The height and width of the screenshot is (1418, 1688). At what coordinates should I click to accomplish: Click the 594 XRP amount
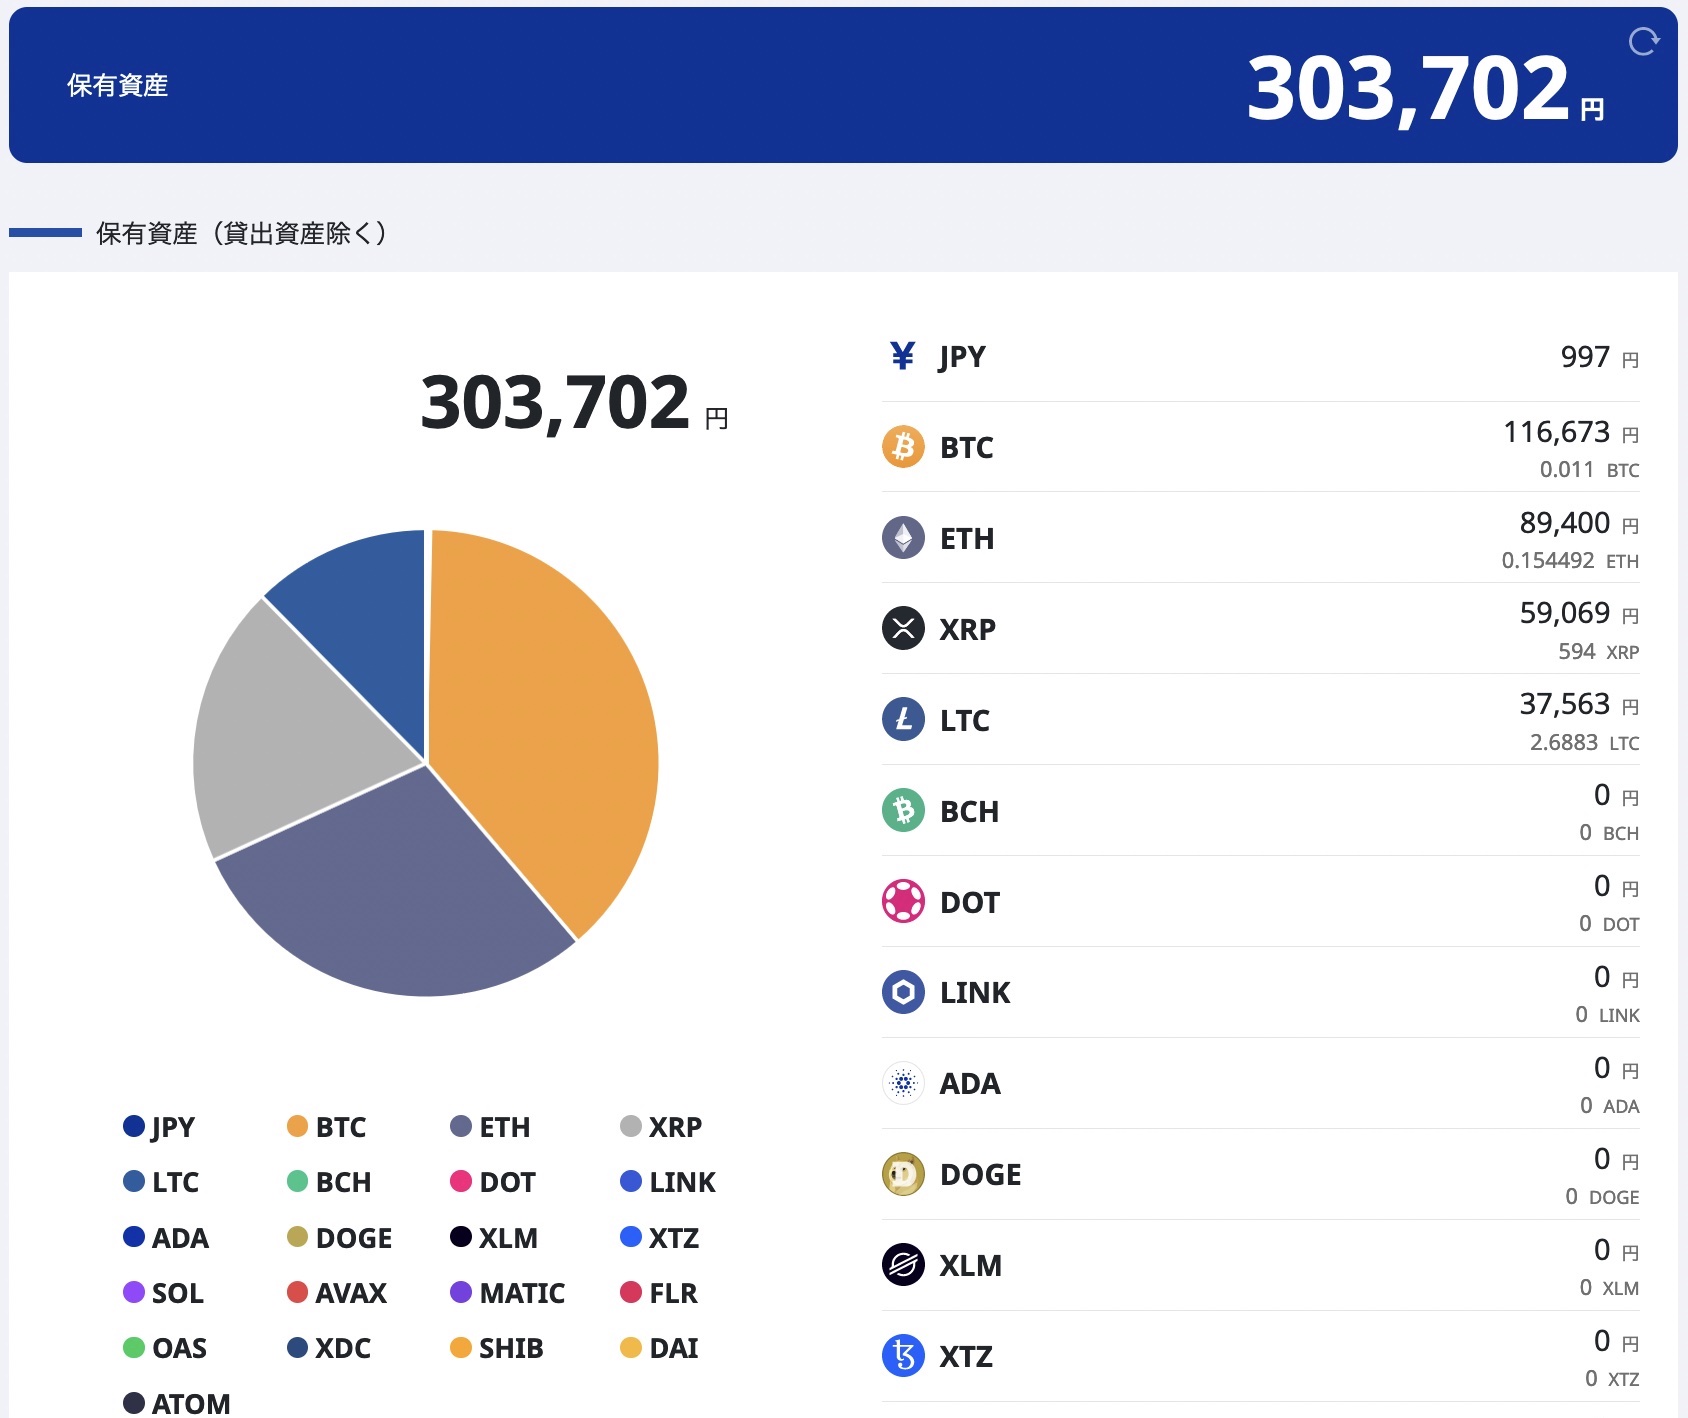(1598, 651)
